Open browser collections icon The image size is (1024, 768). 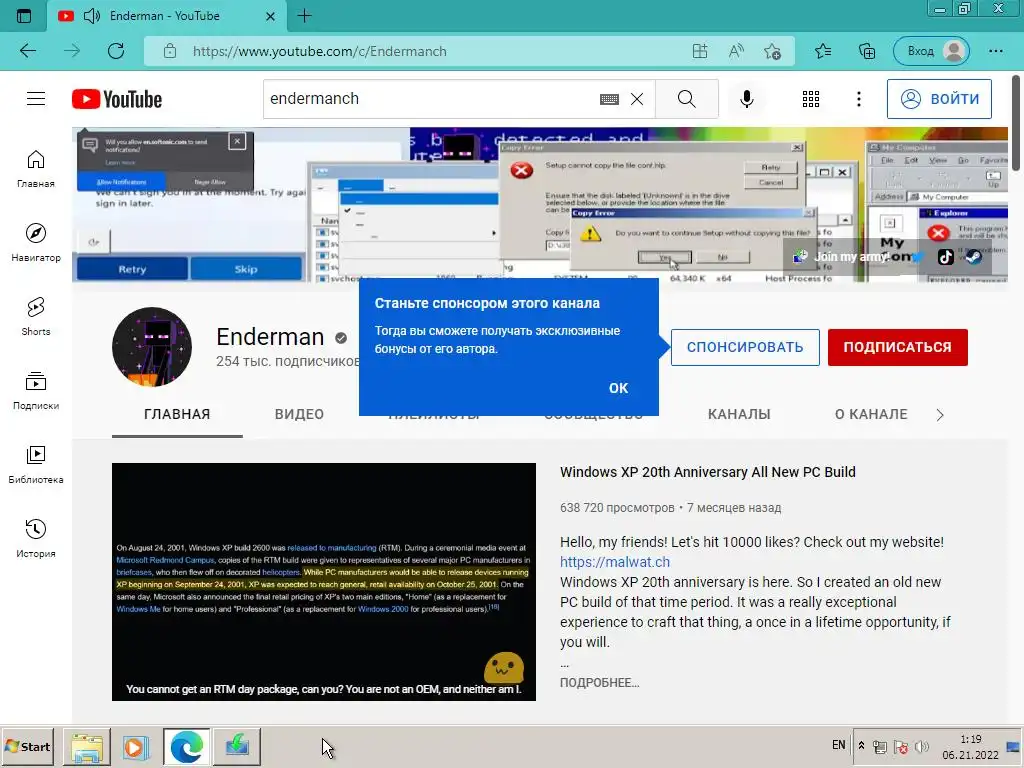click(x=867, y=51)
